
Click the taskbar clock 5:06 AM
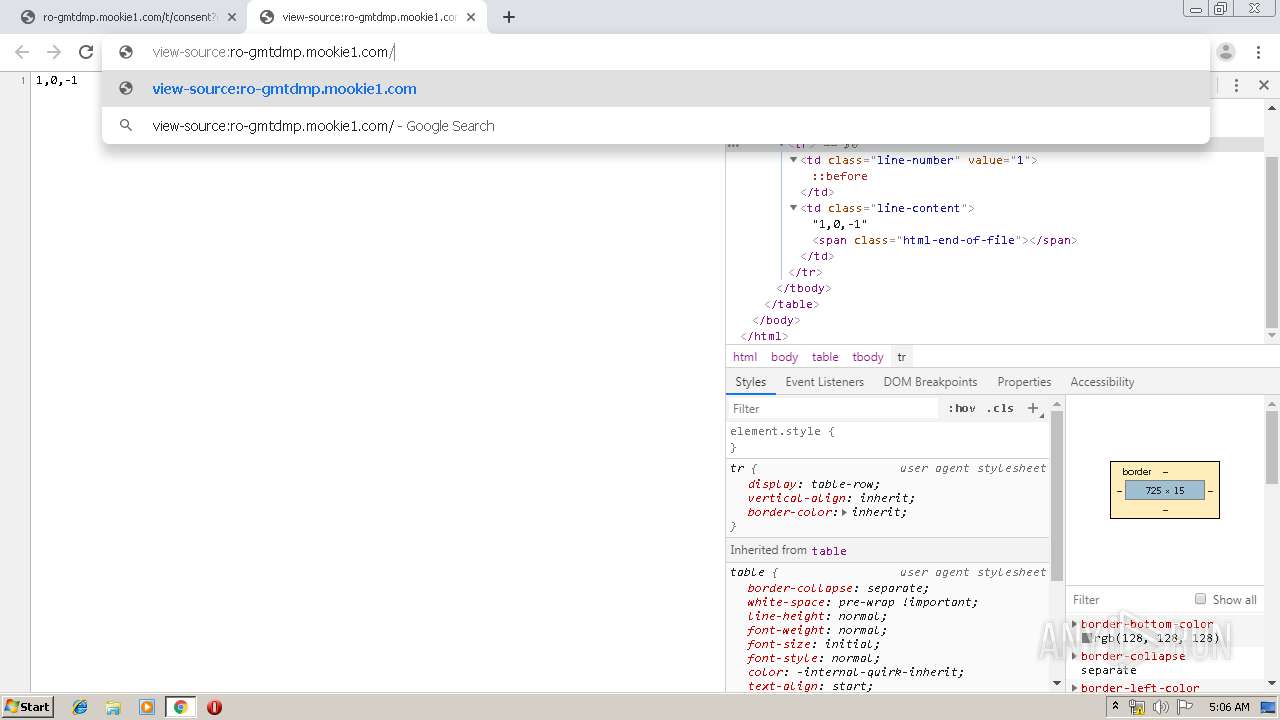coord(1229,707)
